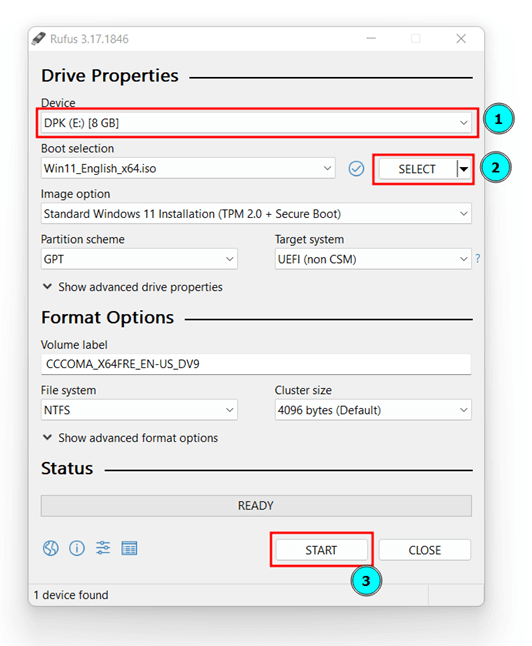Screen dimensions: 532x646
Task: Click the '1 device found' status text
Action: click(71, 595)
